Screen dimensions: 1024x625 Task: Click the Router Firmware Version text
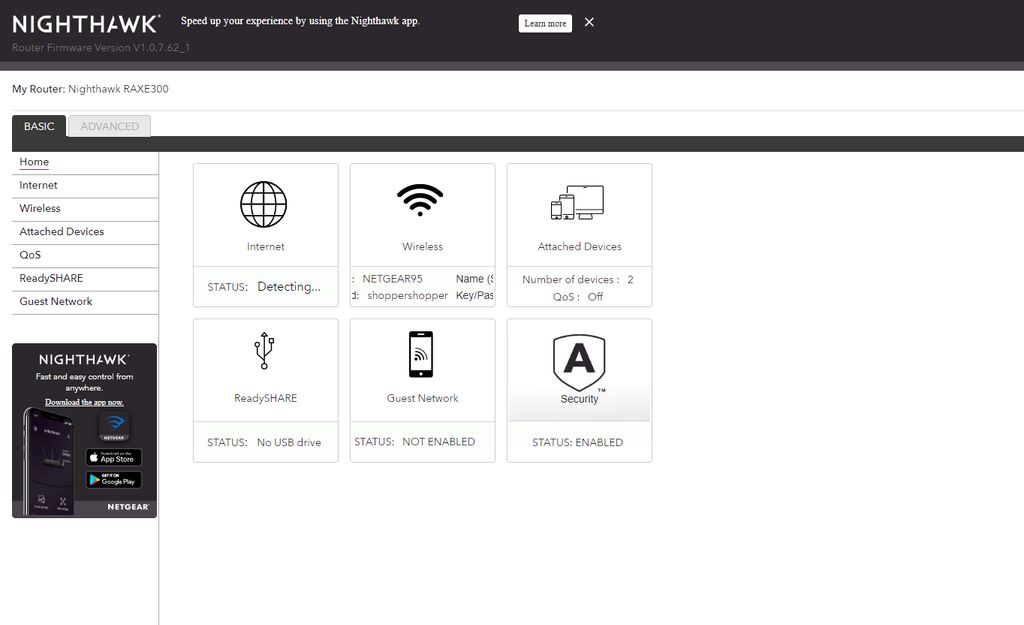click(101, 48)
